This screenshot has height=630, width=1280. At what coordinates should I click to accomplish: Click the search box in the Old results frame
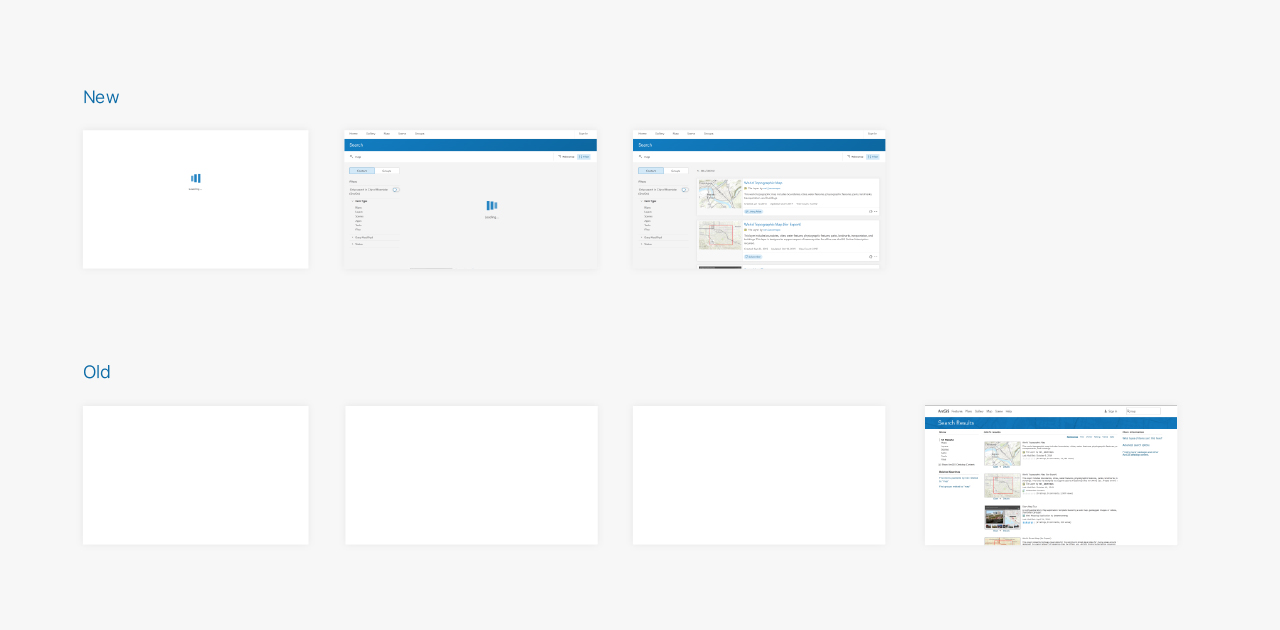(x=1143, y=411)
